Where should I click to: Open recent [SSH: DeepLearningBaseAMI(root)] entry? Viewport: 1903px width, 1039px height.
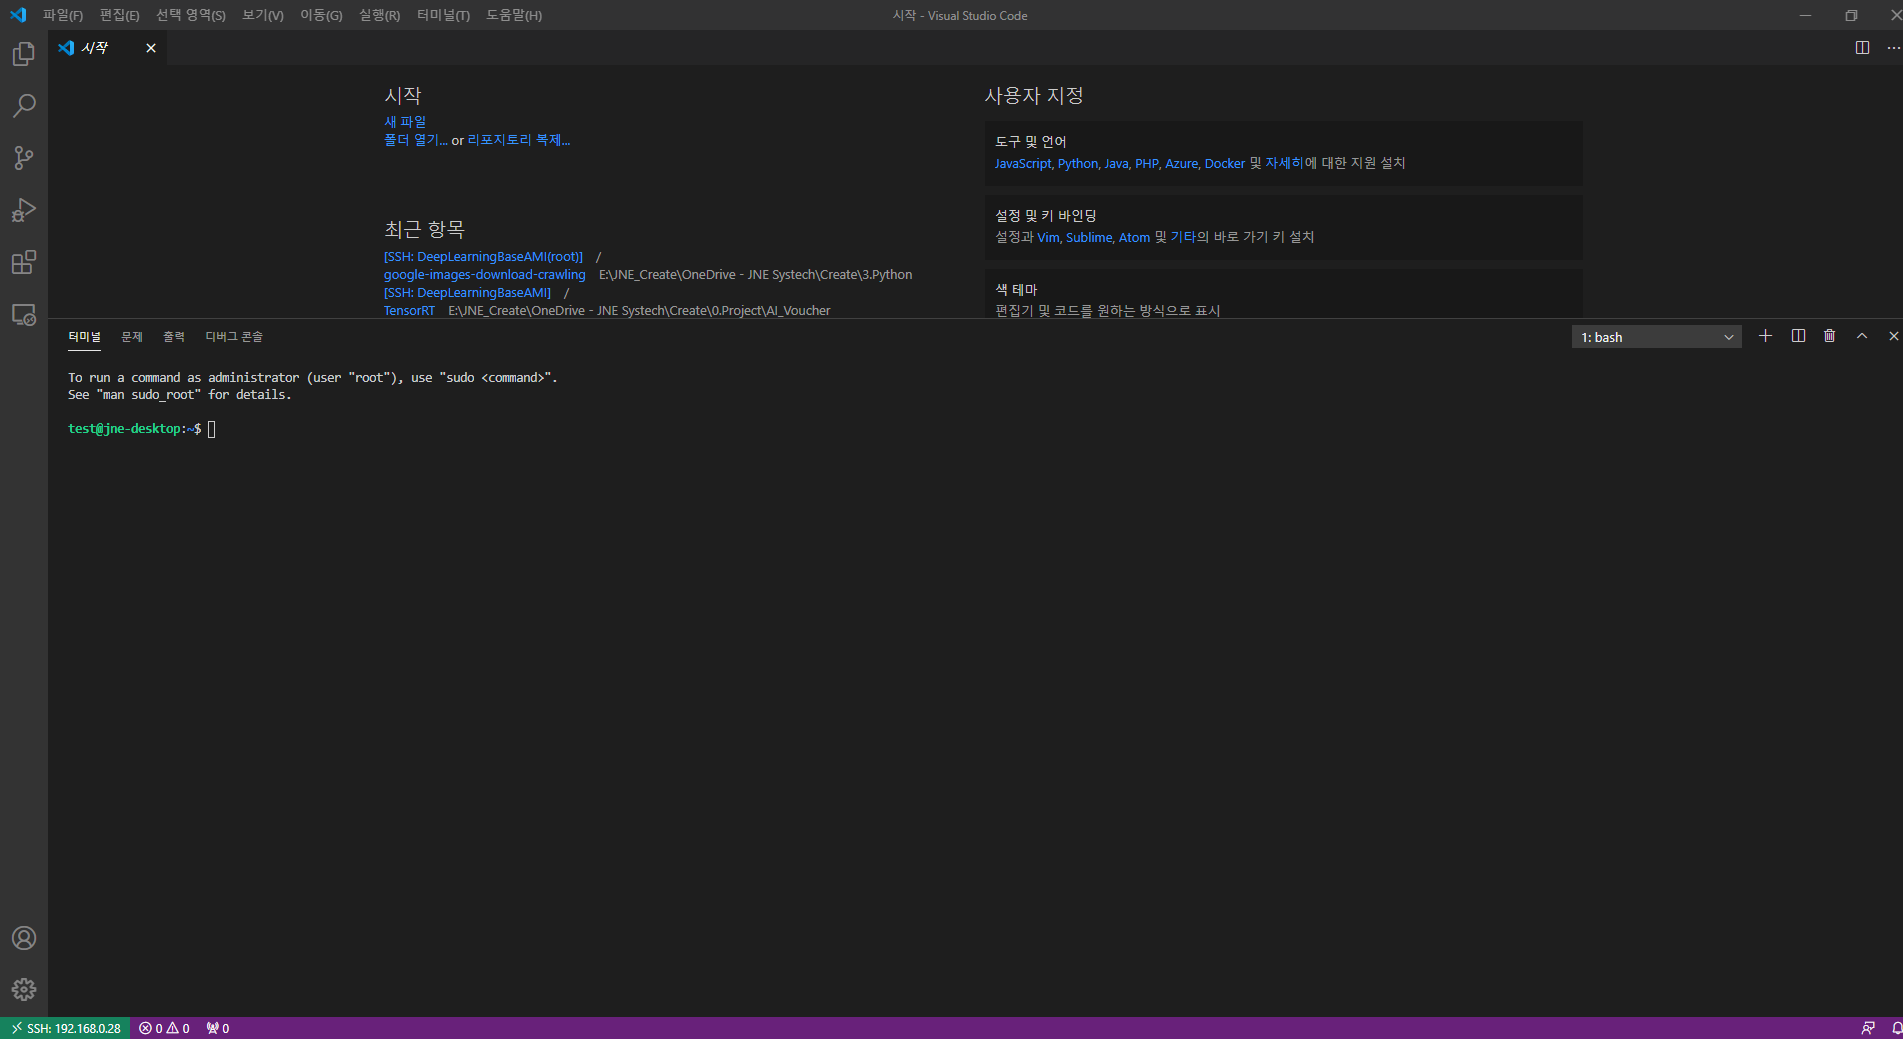[483, 257]
